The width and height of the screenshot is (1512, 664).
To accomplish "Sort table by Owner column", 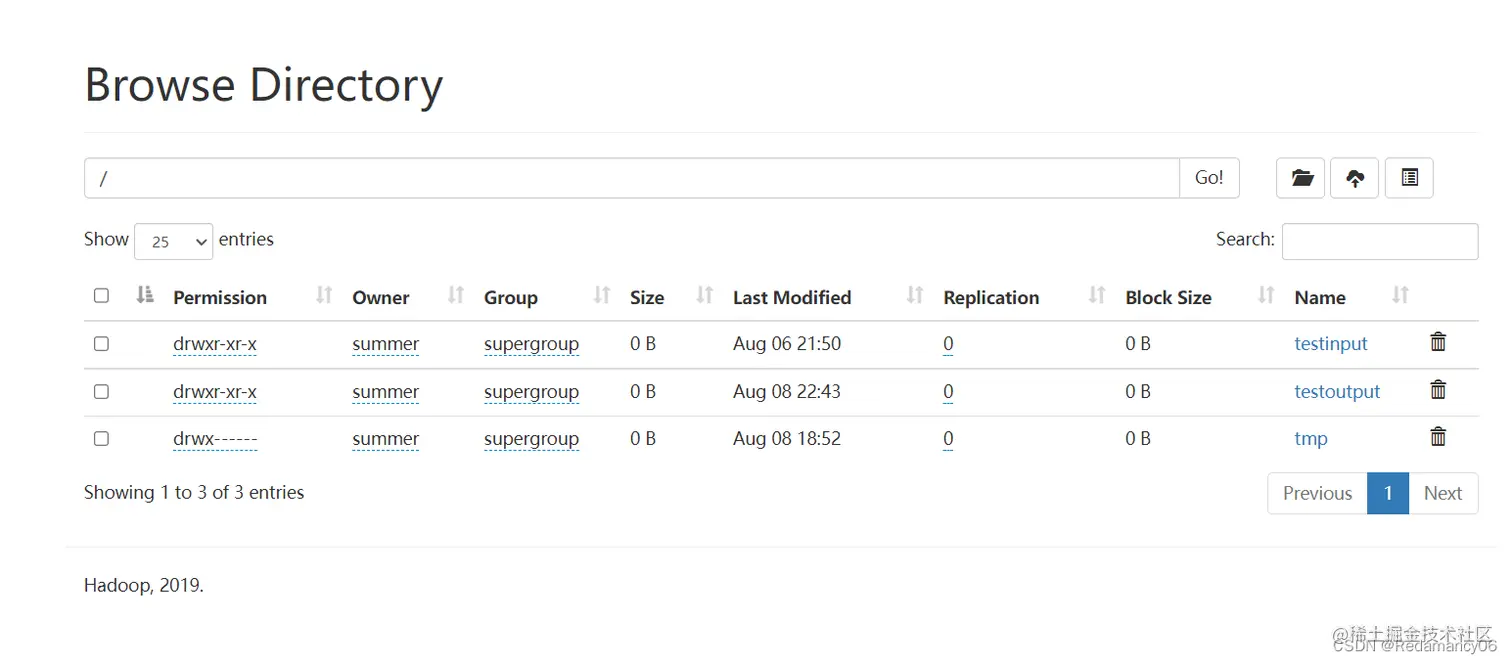I will coord(456,295).
